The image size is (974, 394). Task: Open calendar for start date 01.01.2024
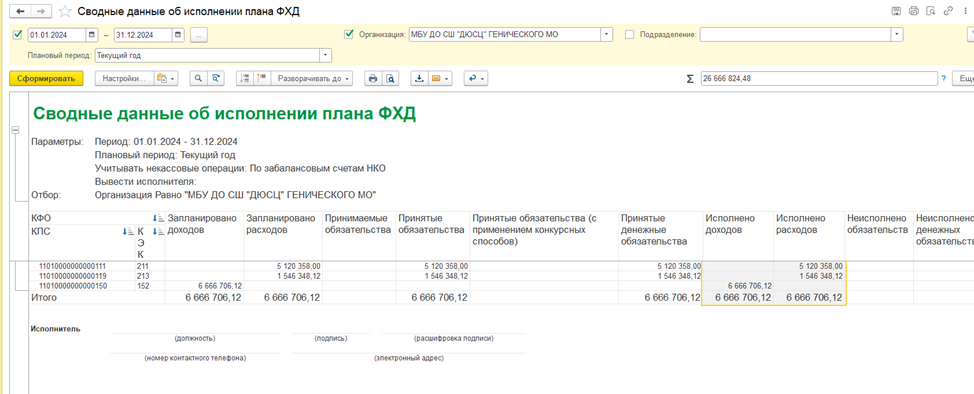93,35
